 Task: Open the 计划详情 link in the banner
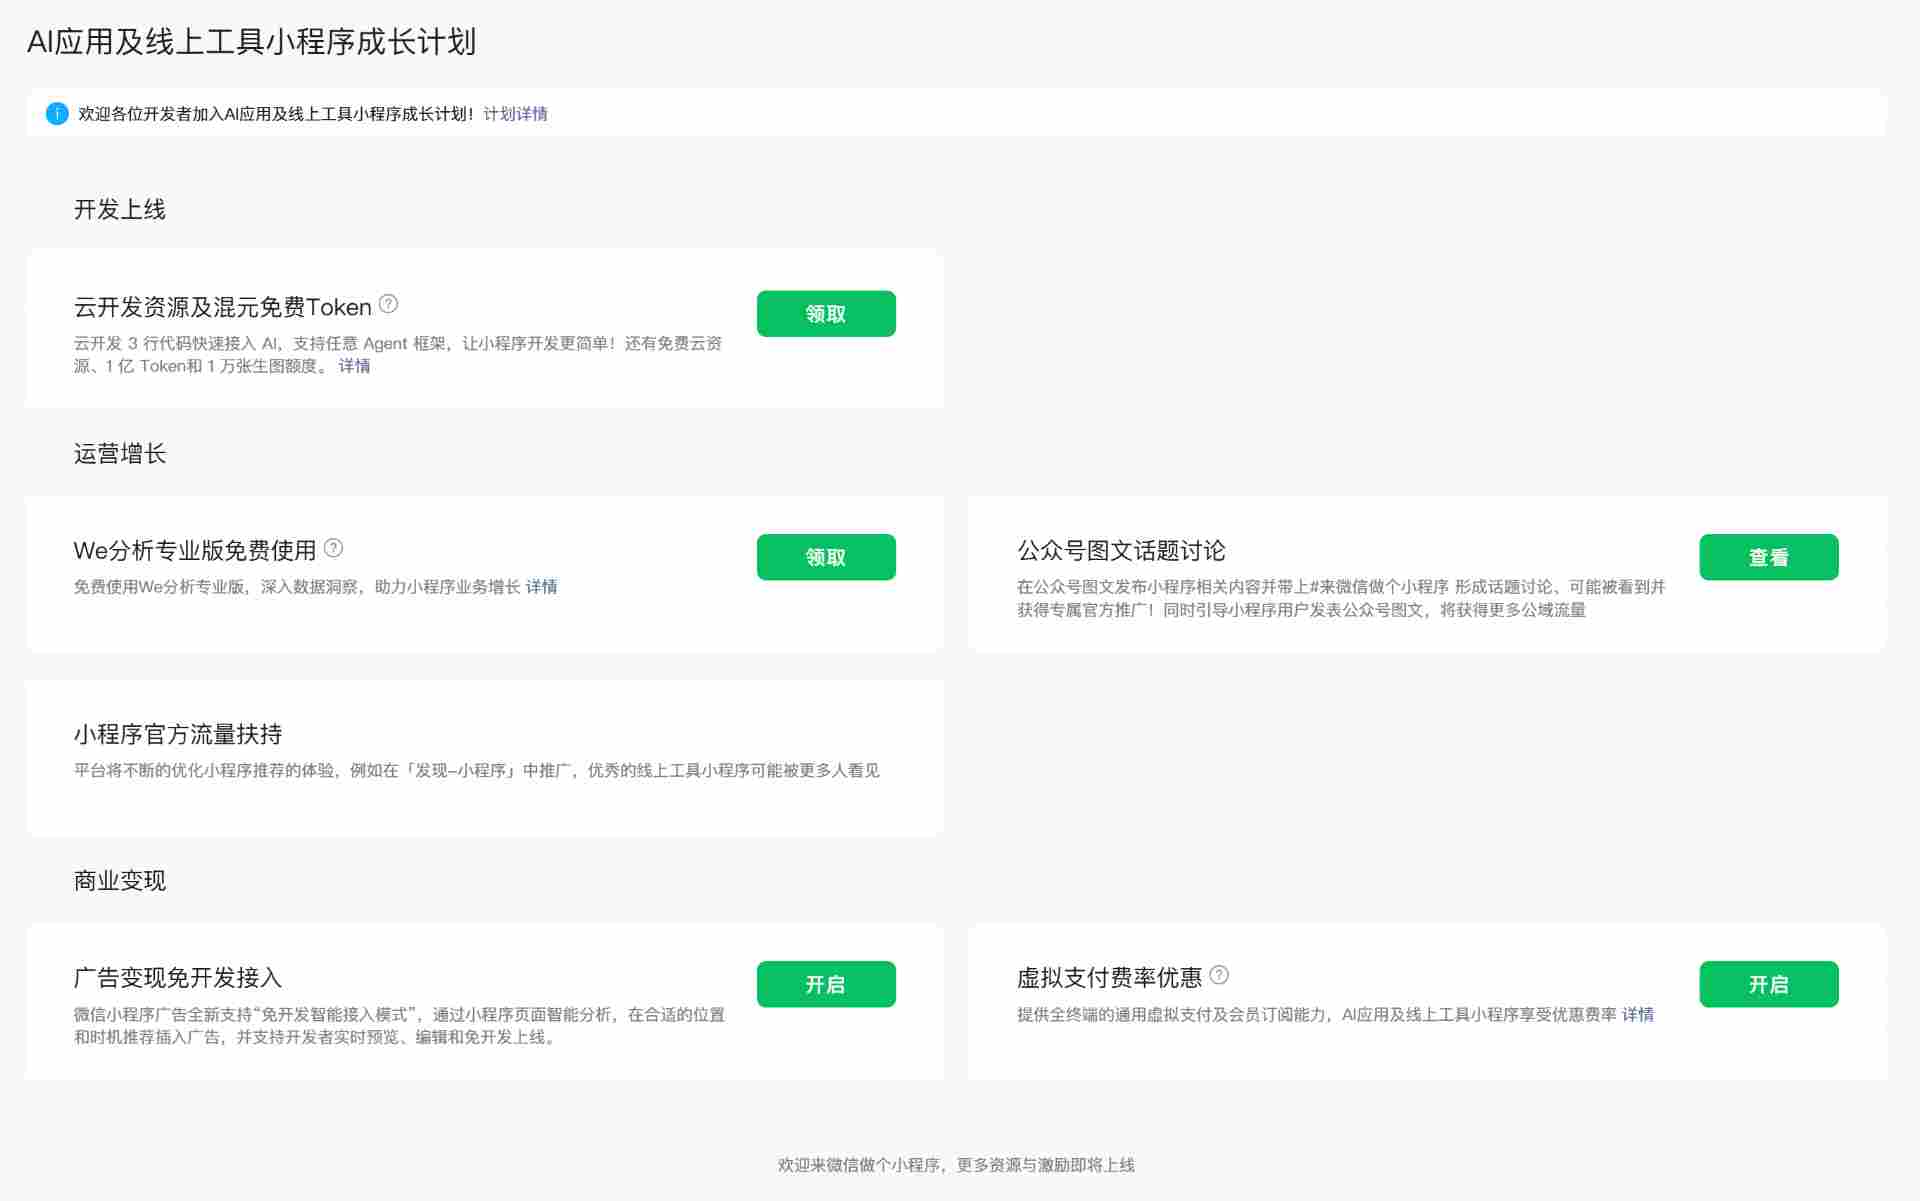516,114
